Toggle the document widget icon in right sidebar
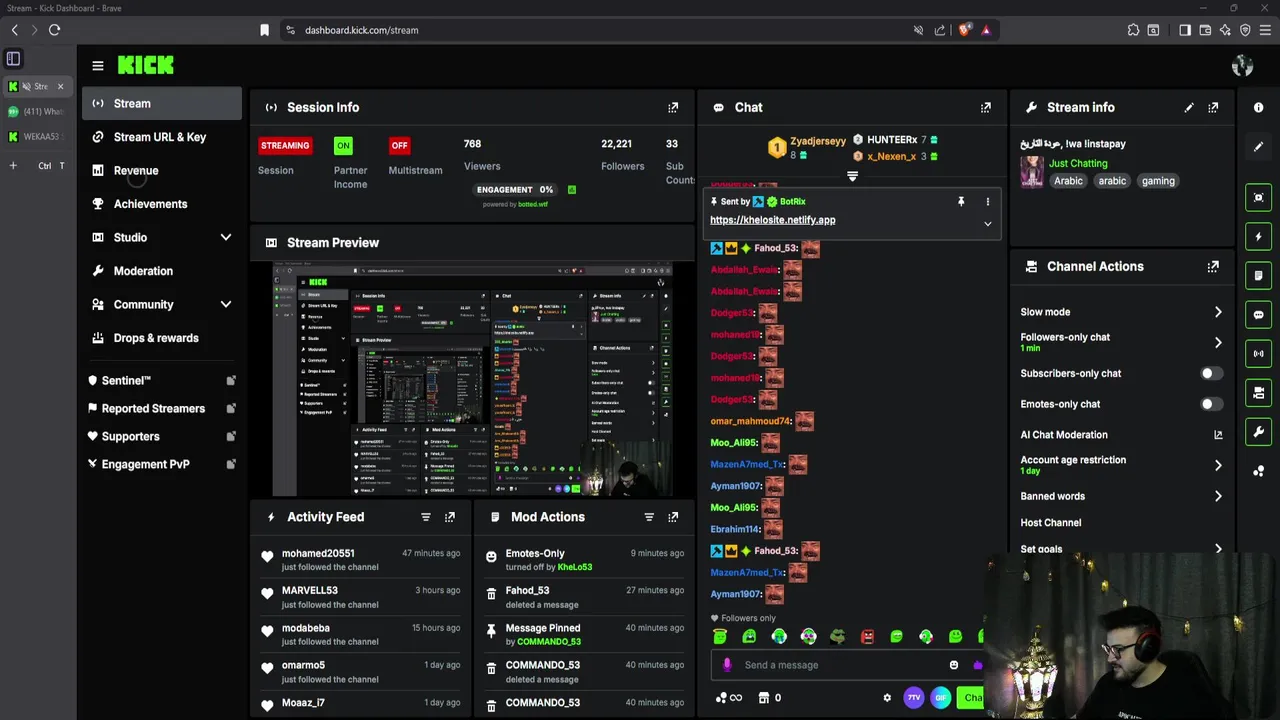Image resolution: width=1280 pixels, height=720 pixels. [1259, 275]
